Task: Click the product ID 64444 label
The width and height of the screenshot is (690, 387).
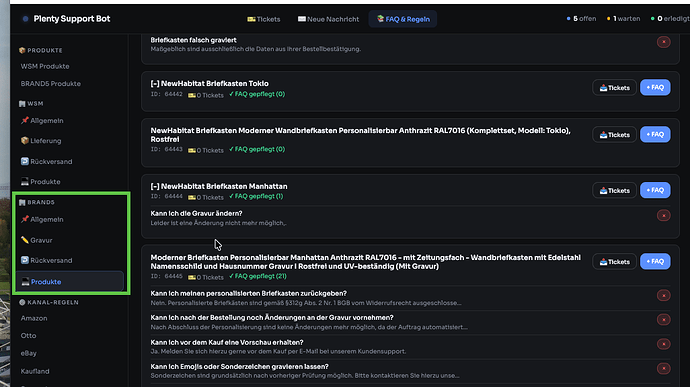Action: coord(166,196)
